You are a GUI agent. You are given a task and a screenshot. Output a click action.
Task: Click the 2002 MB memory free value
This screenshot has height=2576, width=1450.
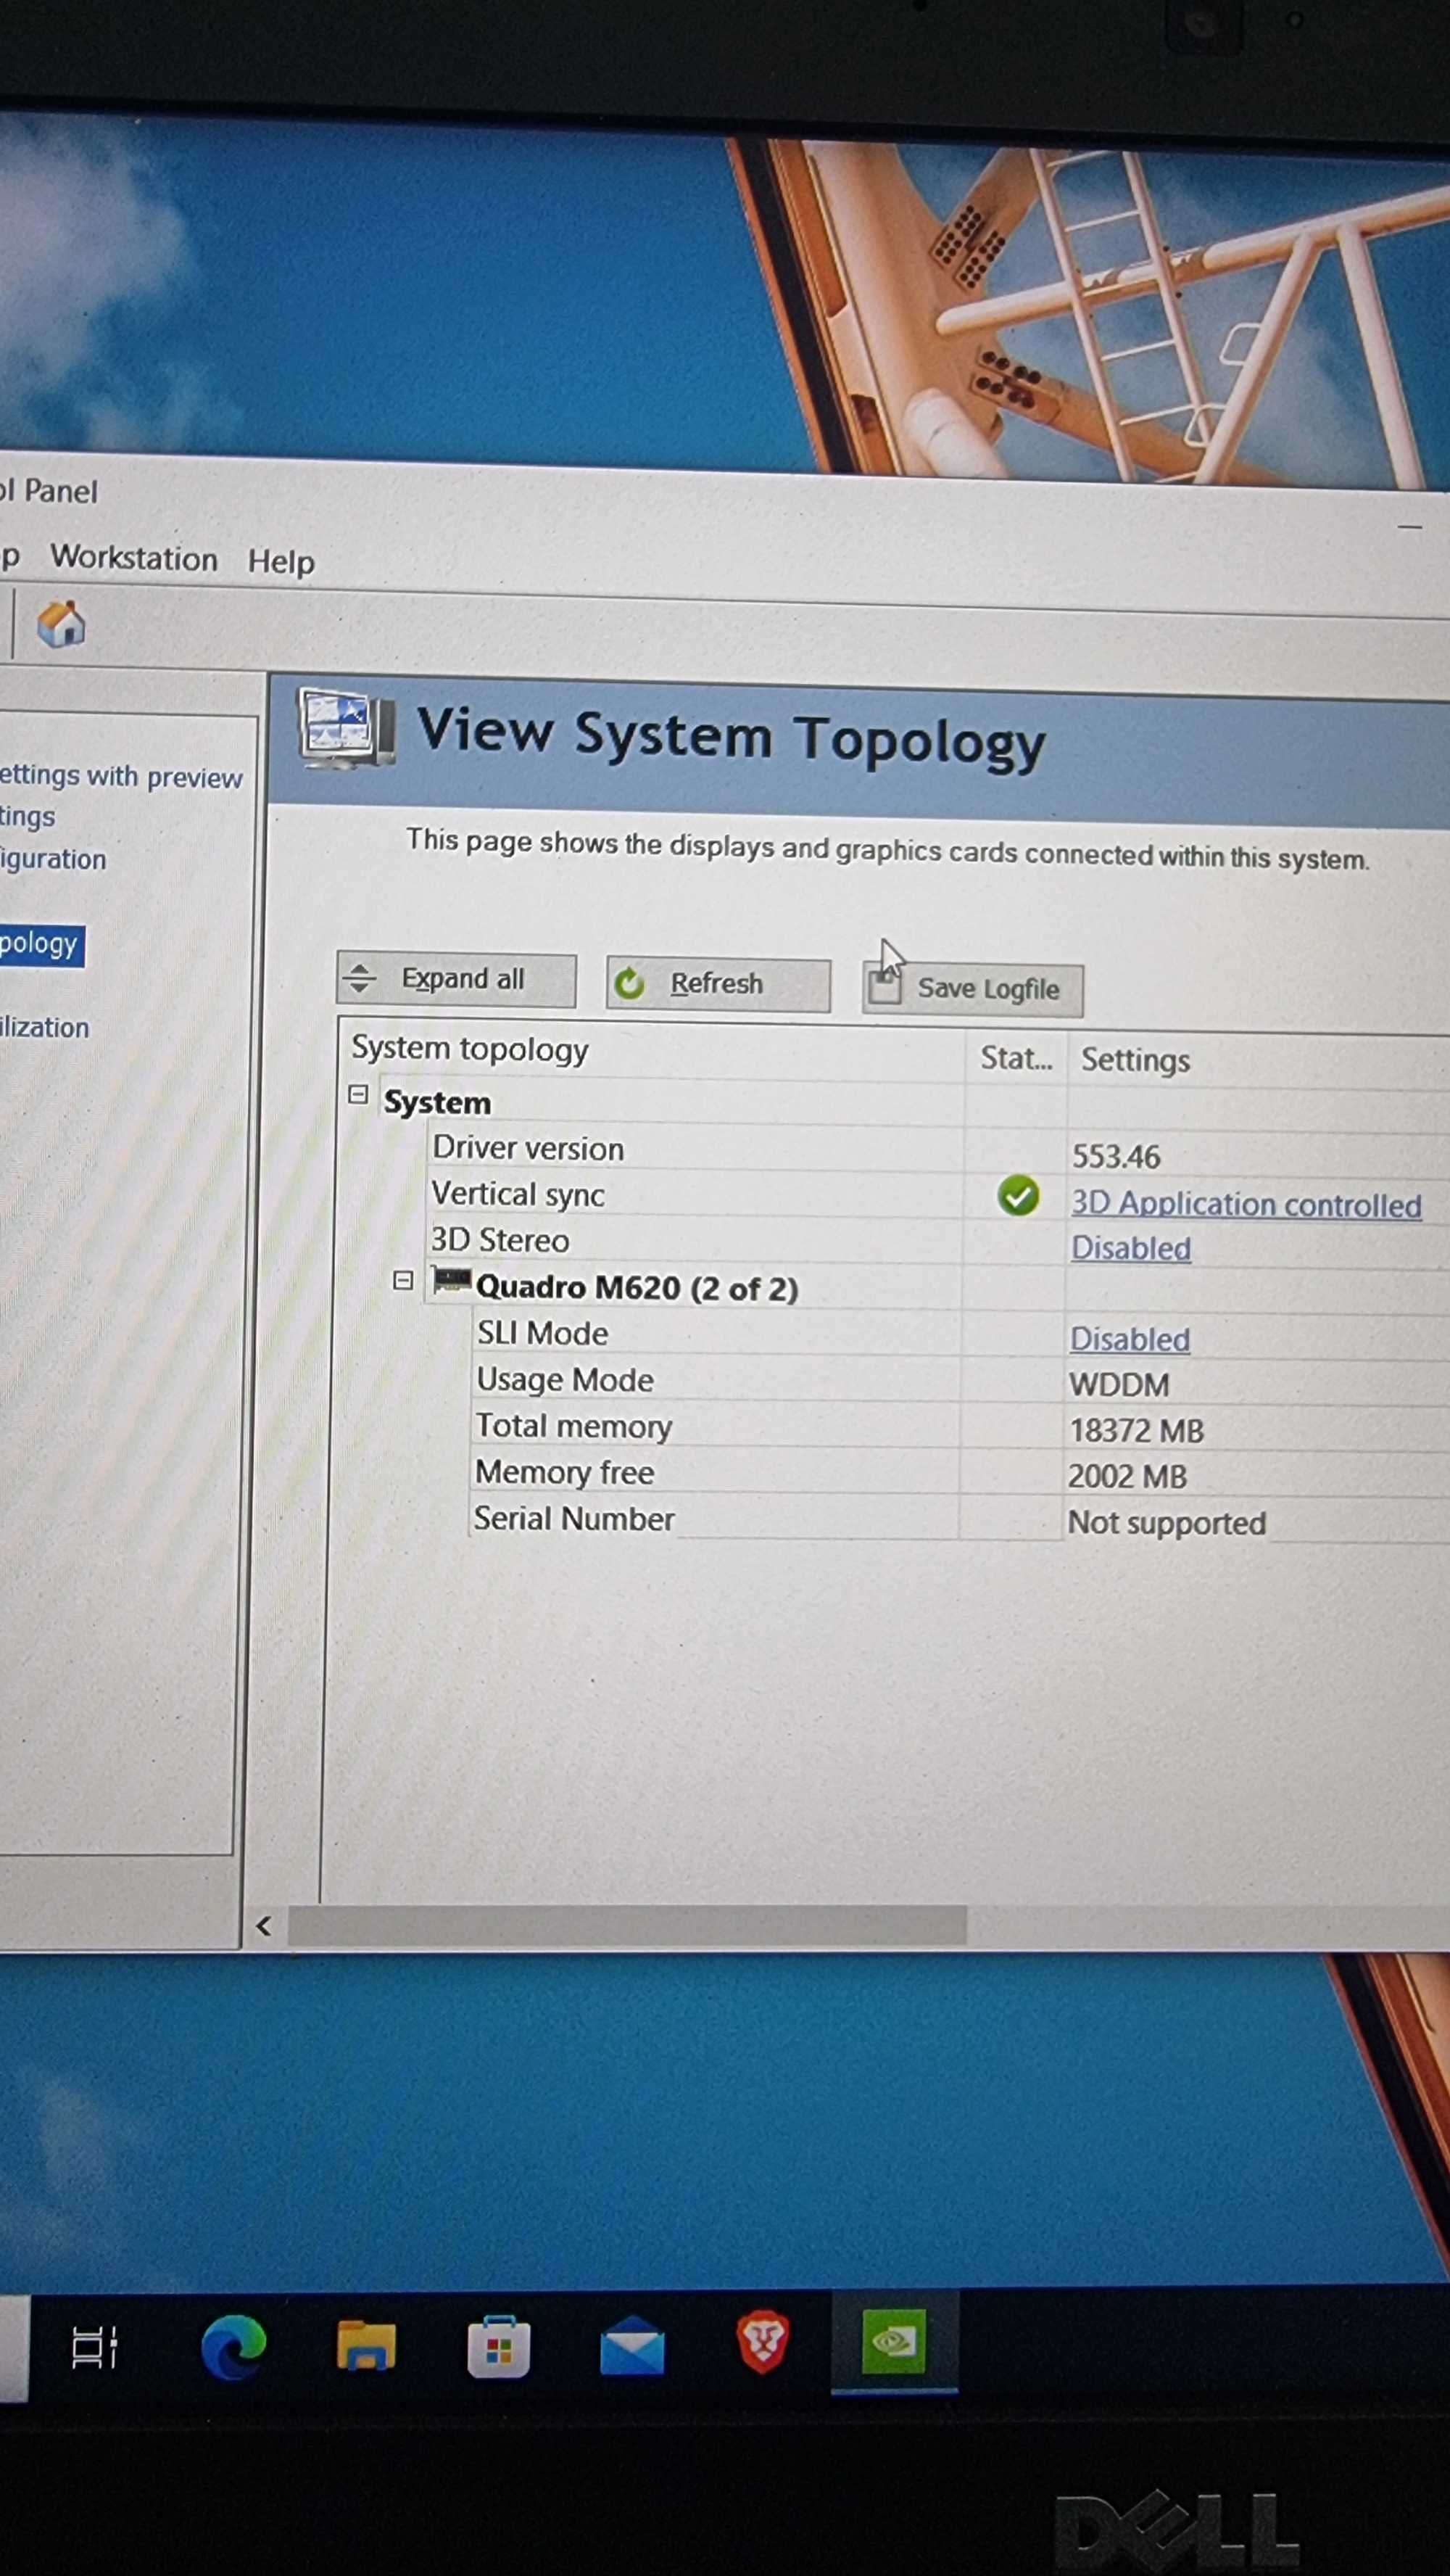(x=1127, y=1477)
